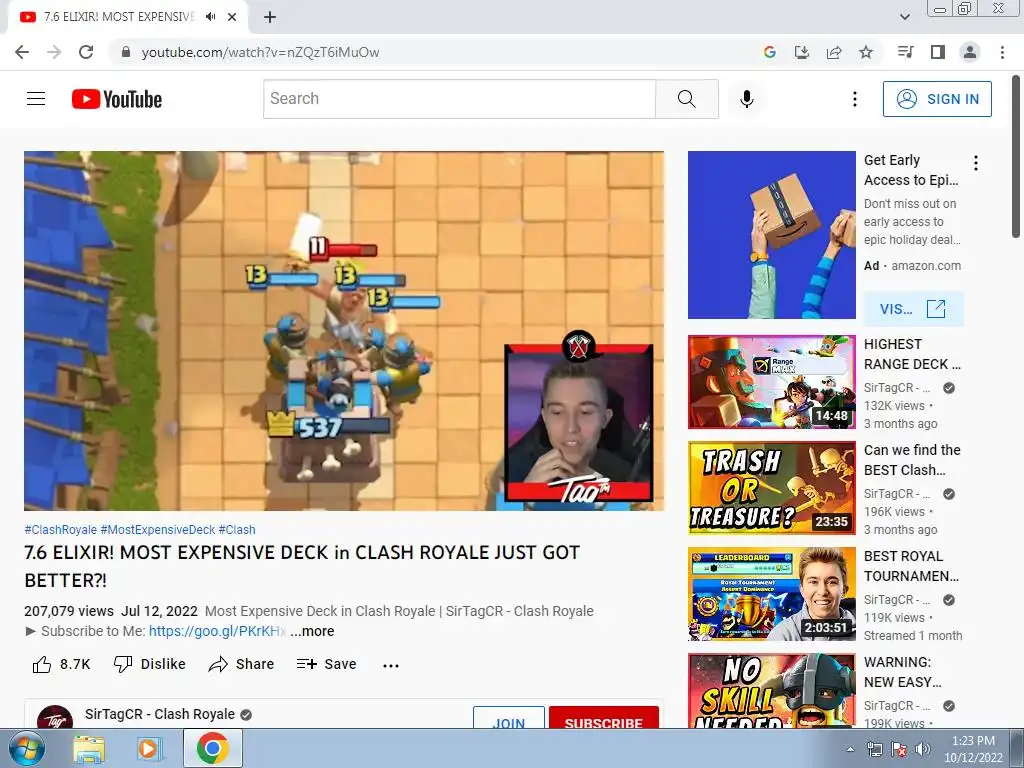Click the Share arrow button
Screen dimensions: 1024x768
[x=241, y=664]
